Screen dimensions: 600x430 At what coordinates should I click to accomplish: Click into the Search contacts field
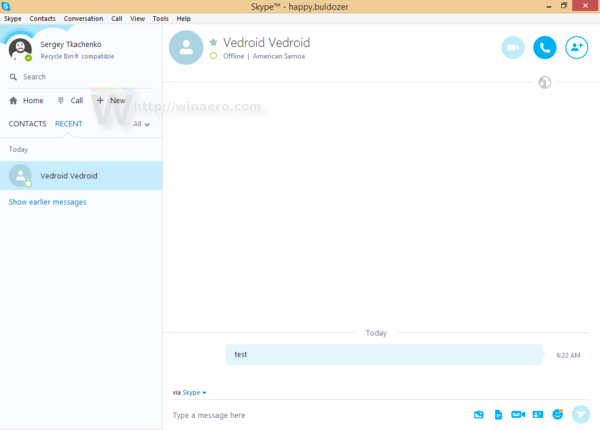click(x=81, y=77)
